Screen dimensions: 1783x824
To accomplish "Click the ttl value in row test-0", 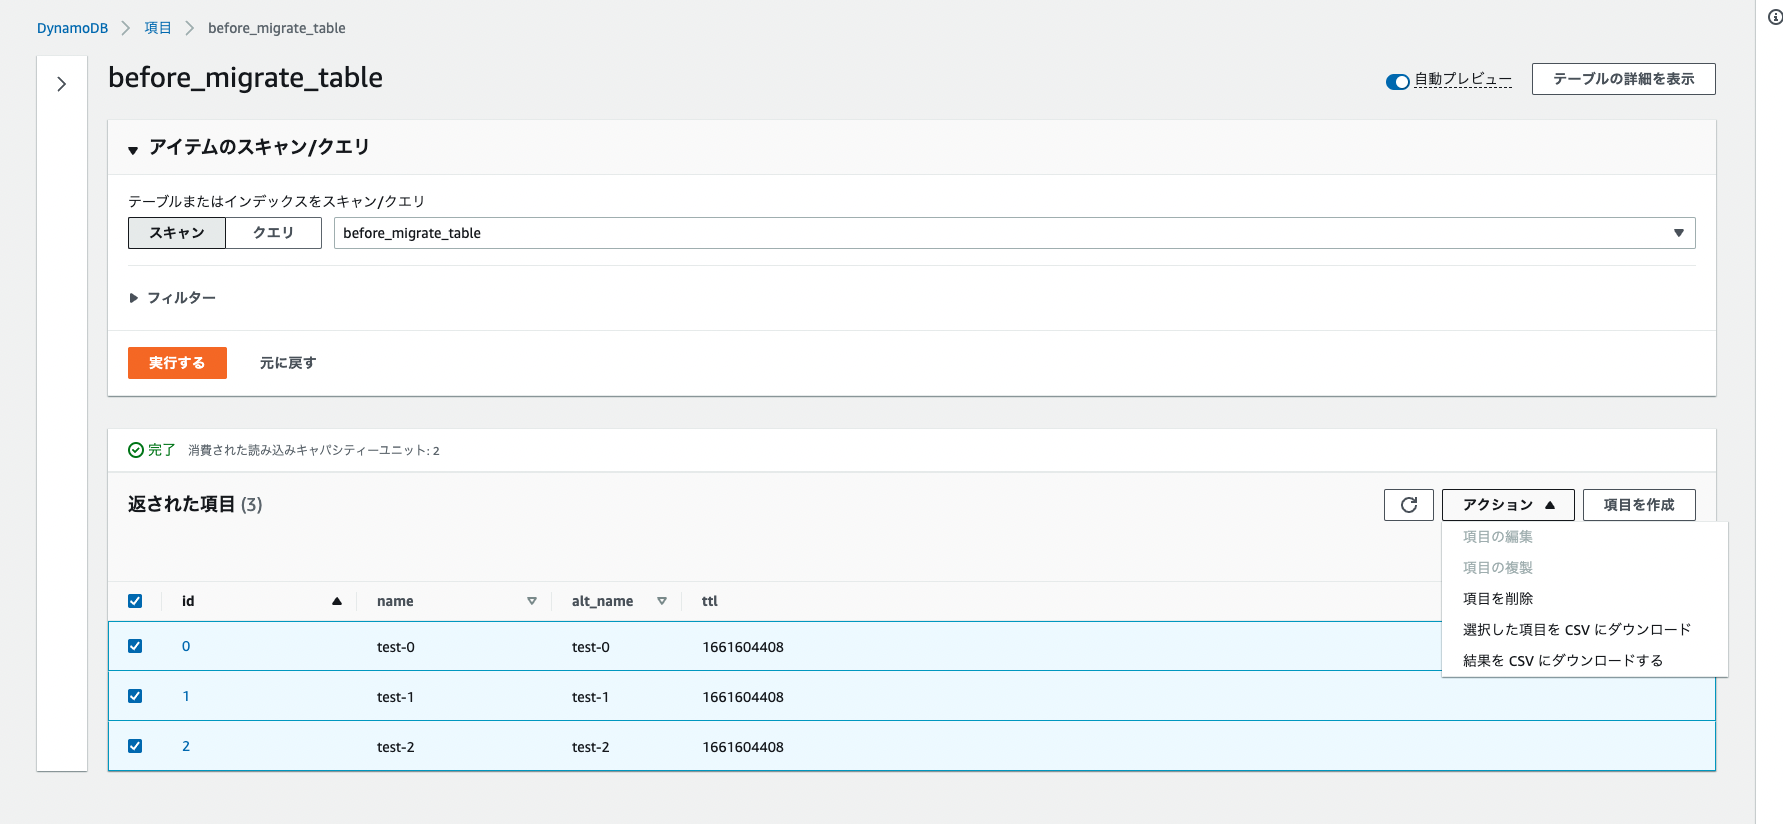I will click(x=743, y=647).
